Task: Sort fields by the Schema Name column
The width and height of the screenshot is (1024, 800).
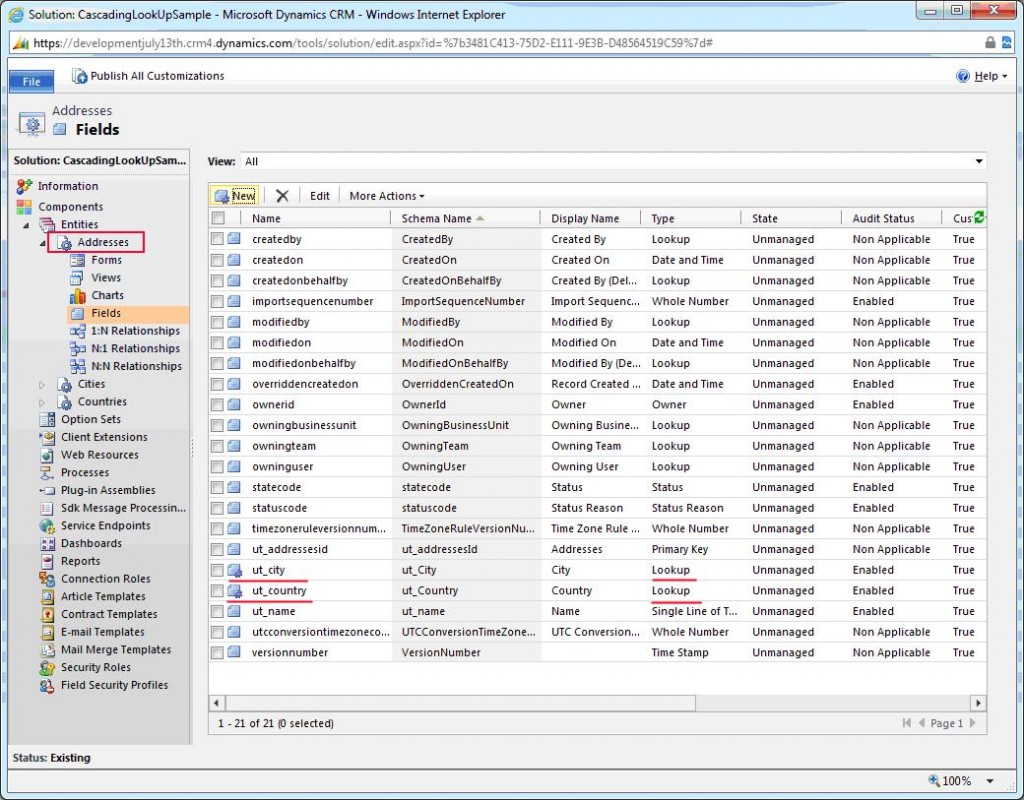Action: click(441, 217)
